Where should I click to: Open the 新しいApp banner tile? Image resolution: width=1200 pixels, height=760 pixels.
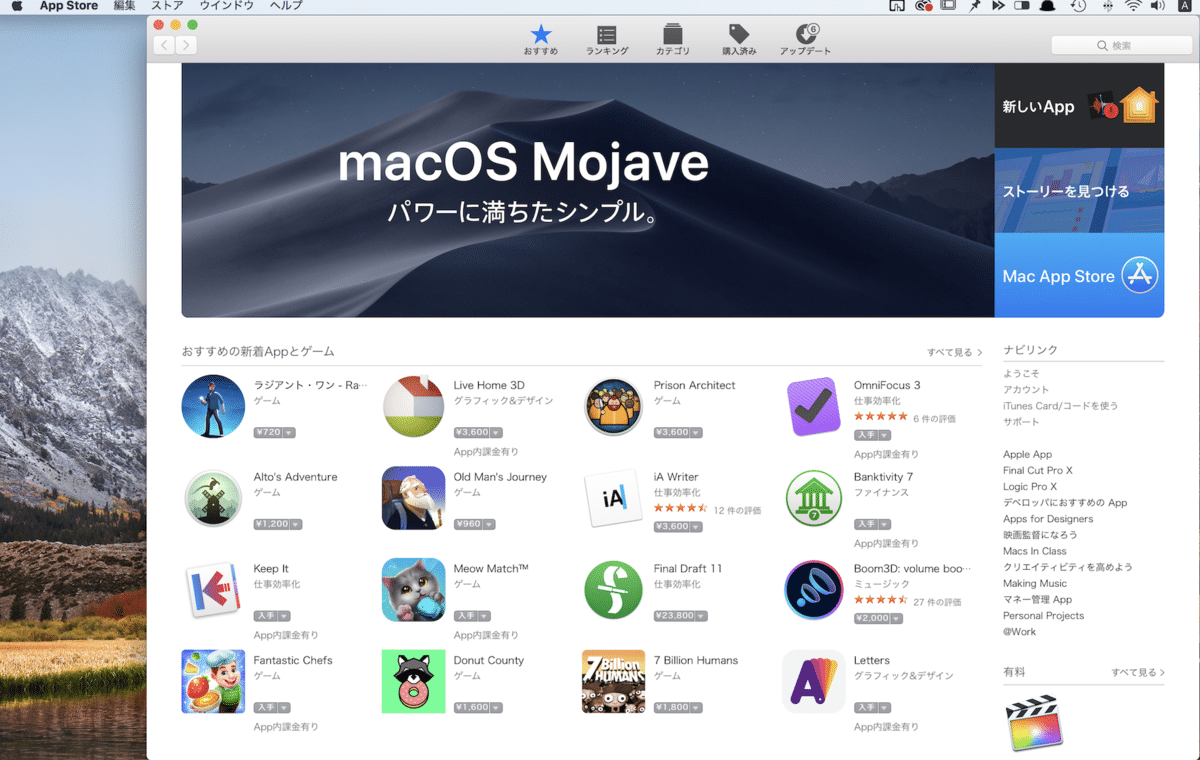(x=1079, y=106)
